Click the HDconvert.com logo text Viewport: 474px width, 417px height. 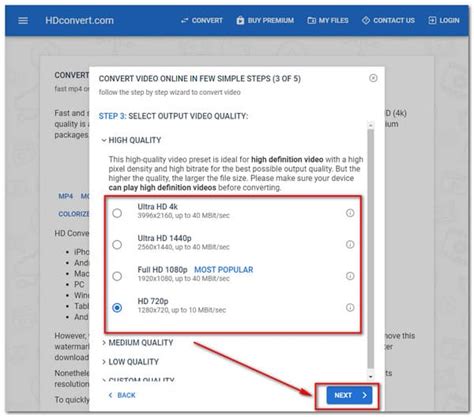coord(79,21)
